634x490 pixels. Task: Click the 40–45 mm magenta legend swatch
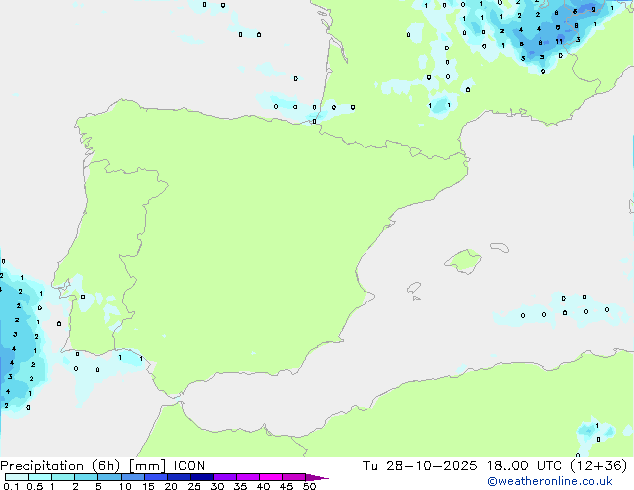[x=271, y=477]
